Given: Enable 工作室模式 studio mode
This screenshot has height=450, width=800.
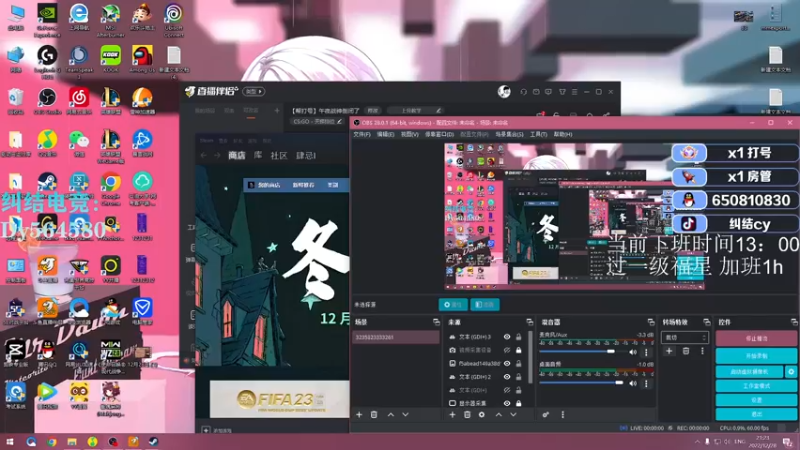Looking at the screenshot, I should pos(756,386).
